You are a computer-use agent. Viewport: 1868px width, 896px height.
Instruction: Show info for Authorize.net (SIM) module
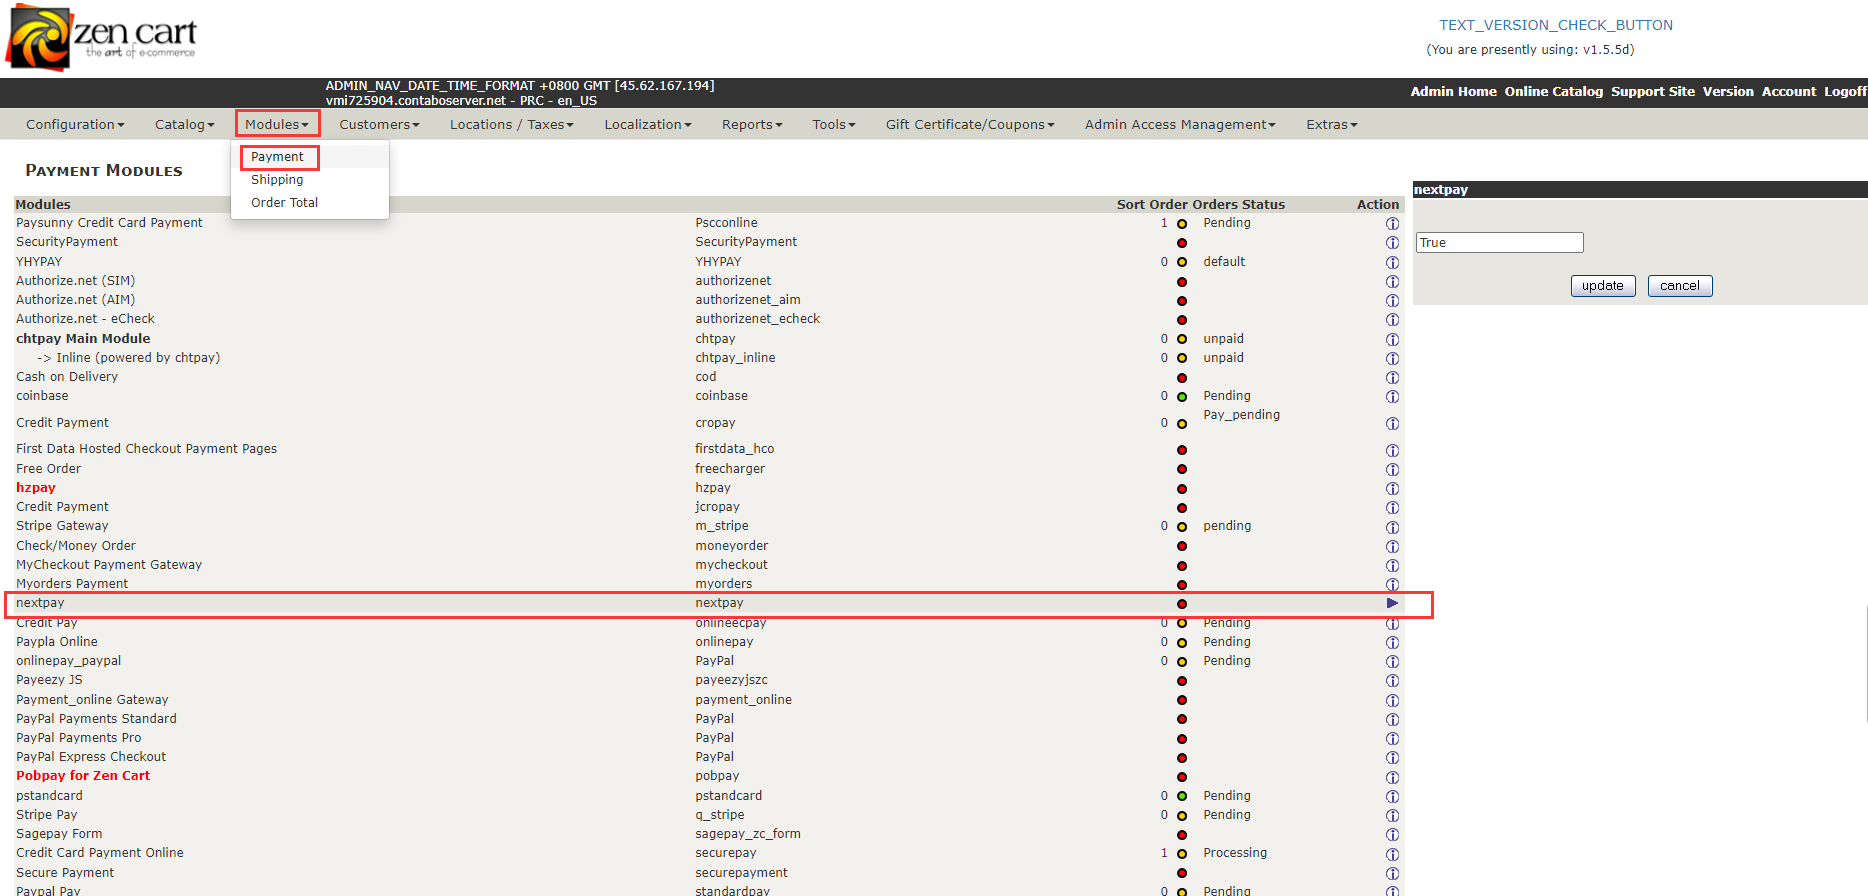(x=1392, y=281)
